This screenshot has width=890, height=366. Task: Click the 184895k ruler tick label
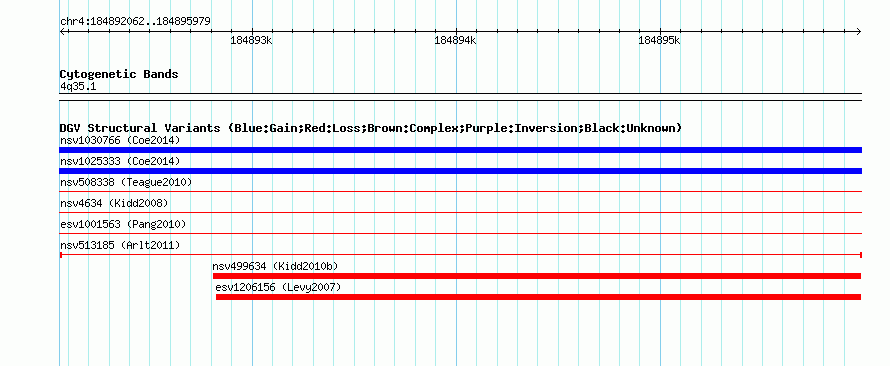[x=659, y=40]
